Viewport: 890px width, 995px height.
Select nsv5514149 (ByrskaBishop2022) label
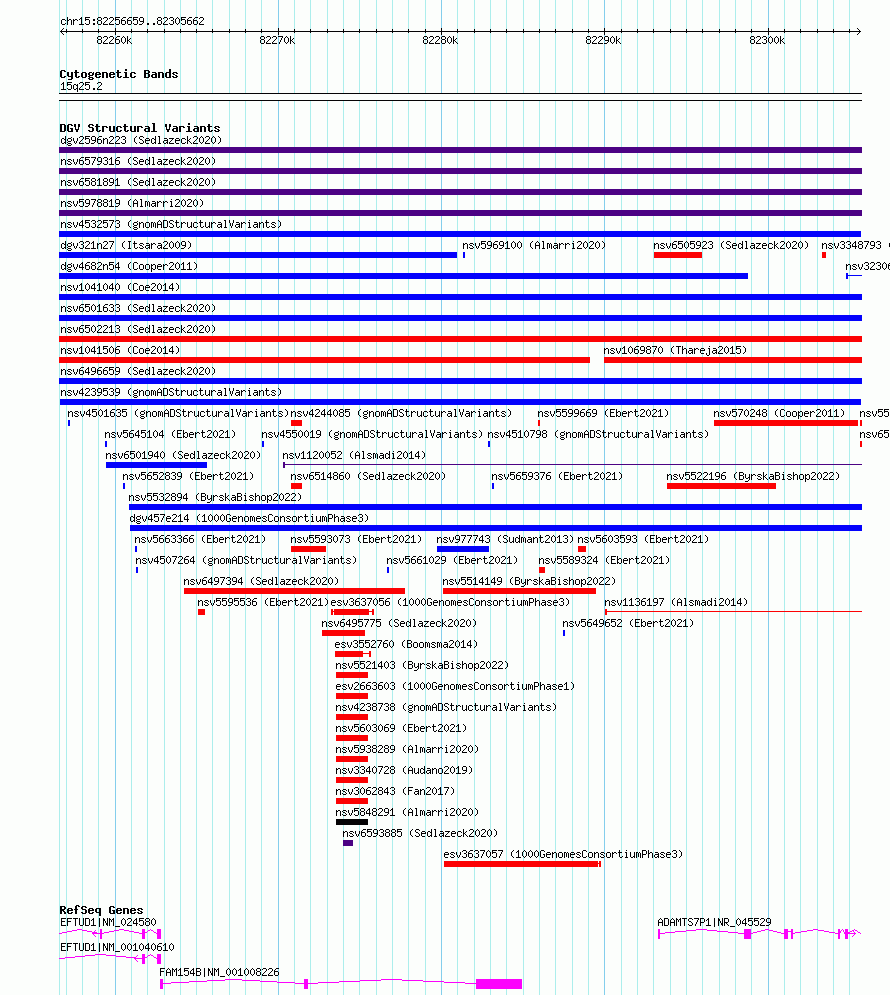pyautogui.click(x=529, y=581)
